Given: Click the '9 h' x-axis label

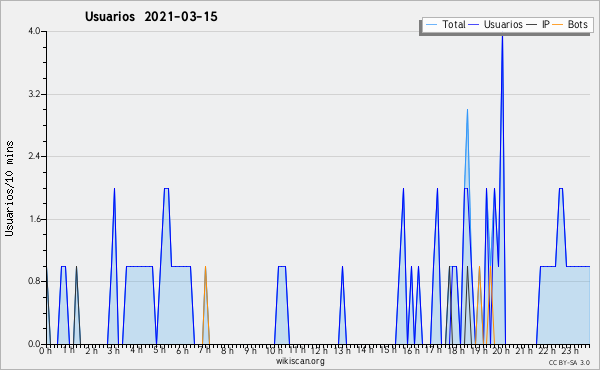Looking at the screenshot, I should [x=250, y=351].
